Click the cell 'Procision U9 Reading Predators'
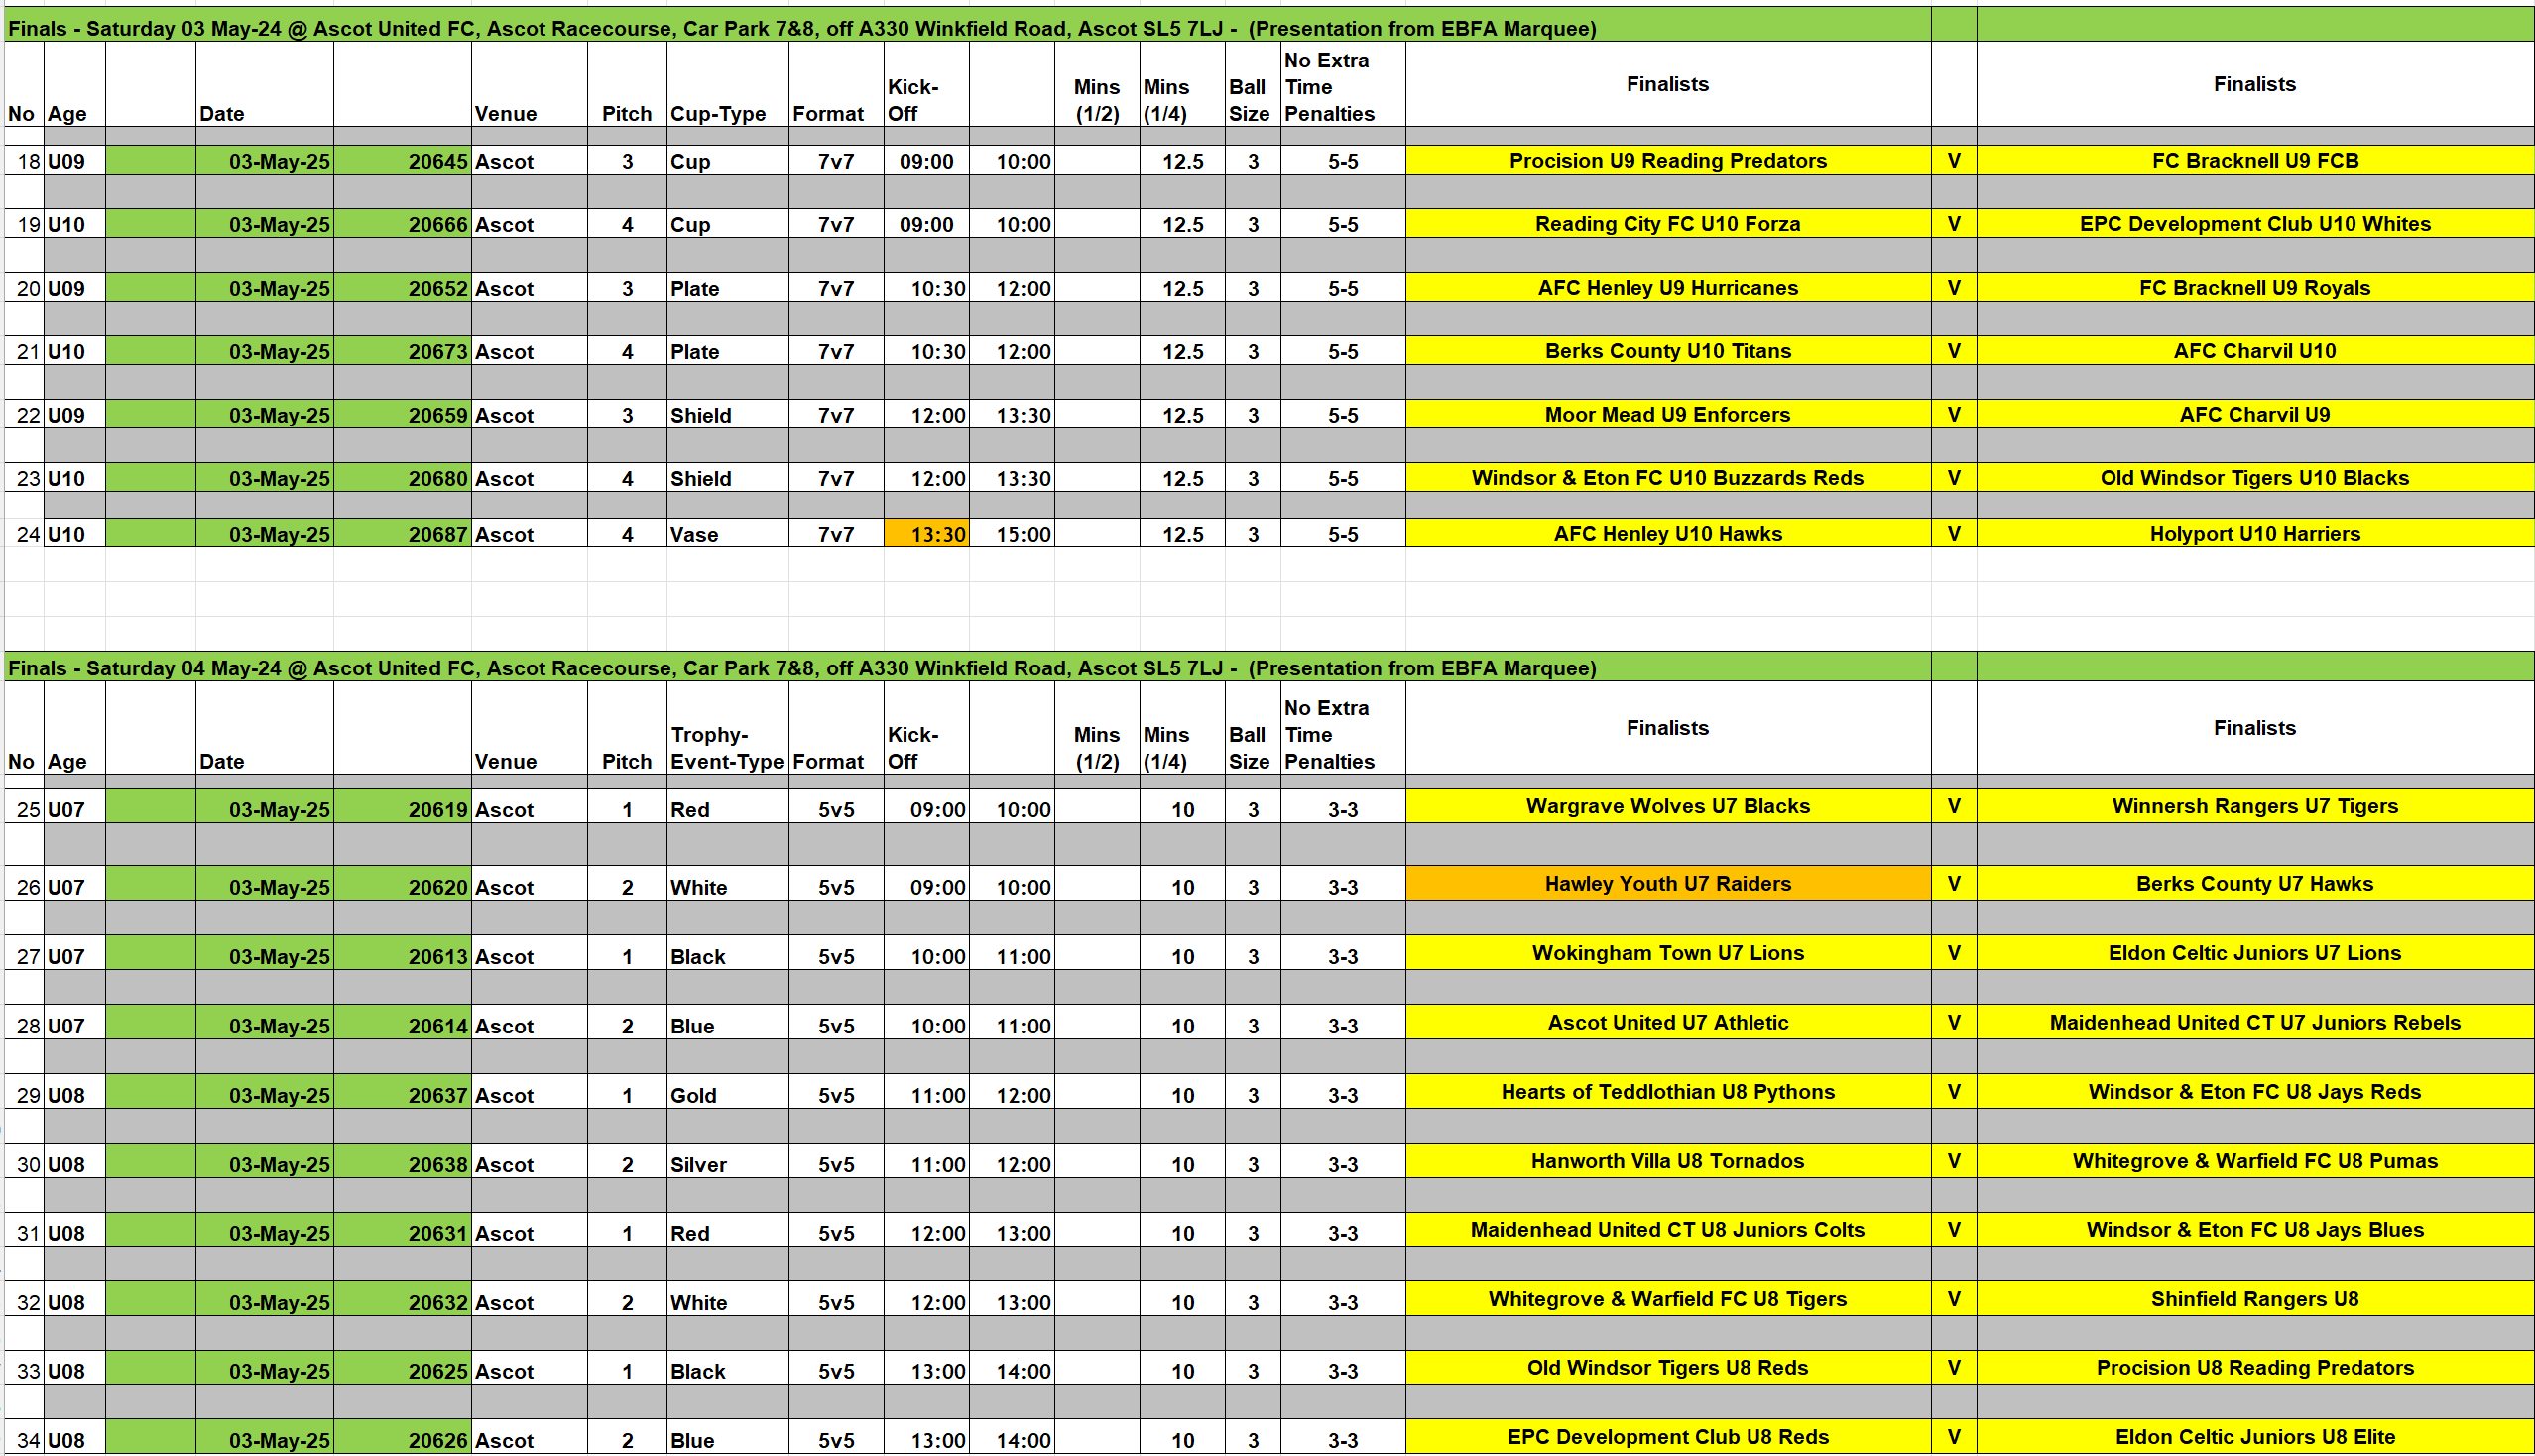This screenshot has height=1456, width=2535. 1667,160
